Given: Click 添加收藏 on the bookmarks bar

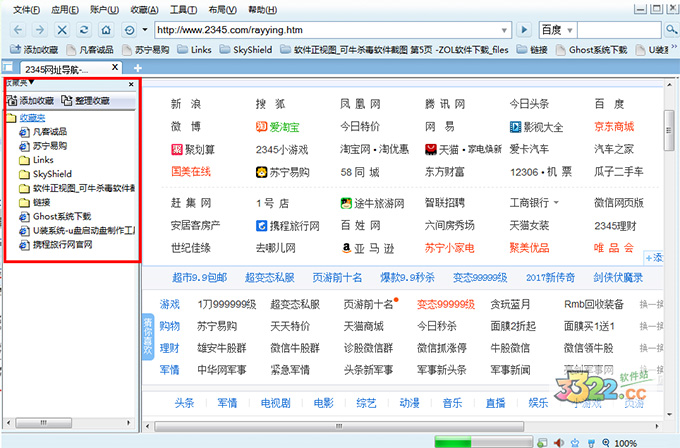Looking at the screenshot, I should [x=34, y=50].
